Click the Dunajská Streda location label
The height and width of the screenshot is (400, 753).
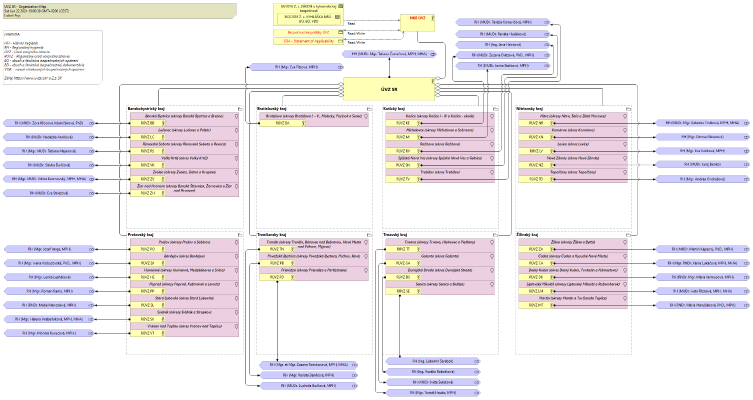point(439,270)
